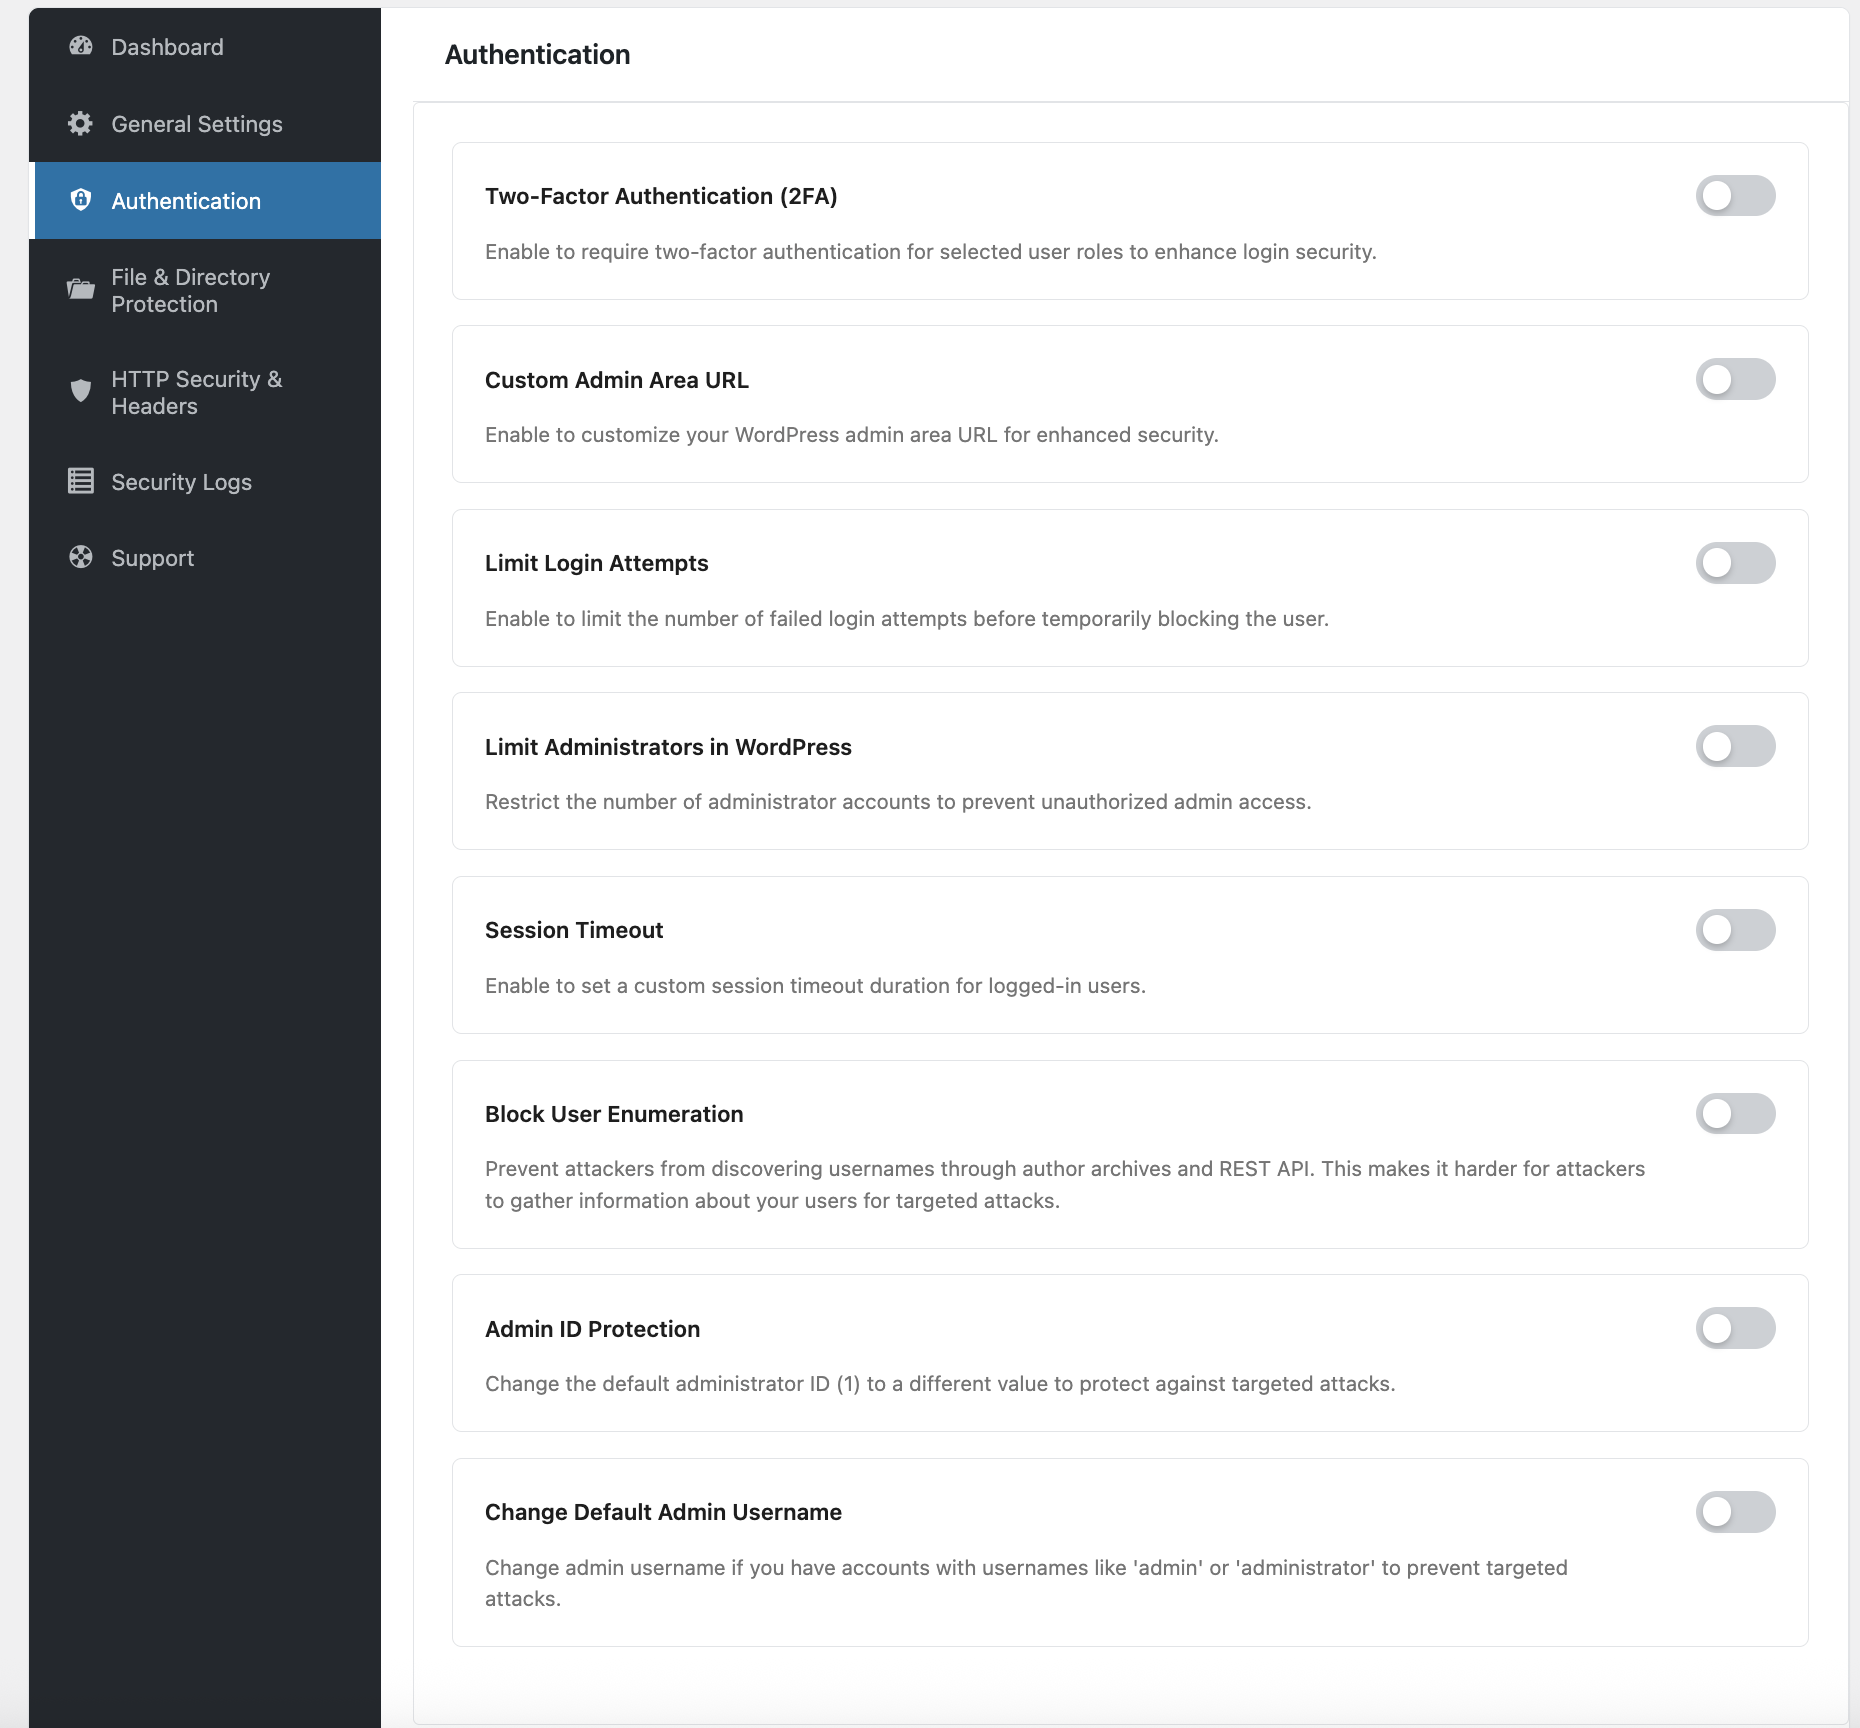The width and height of the screenshot is (1860, 1728).
Task: Open File & Directory Protection section
Action: click(190, 290)
